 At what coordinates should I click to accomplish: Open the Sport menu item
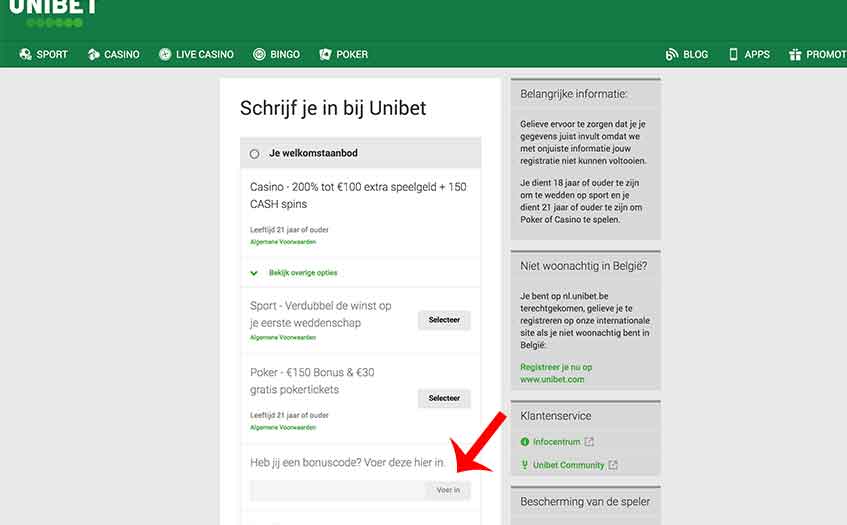tap(43, 54)
